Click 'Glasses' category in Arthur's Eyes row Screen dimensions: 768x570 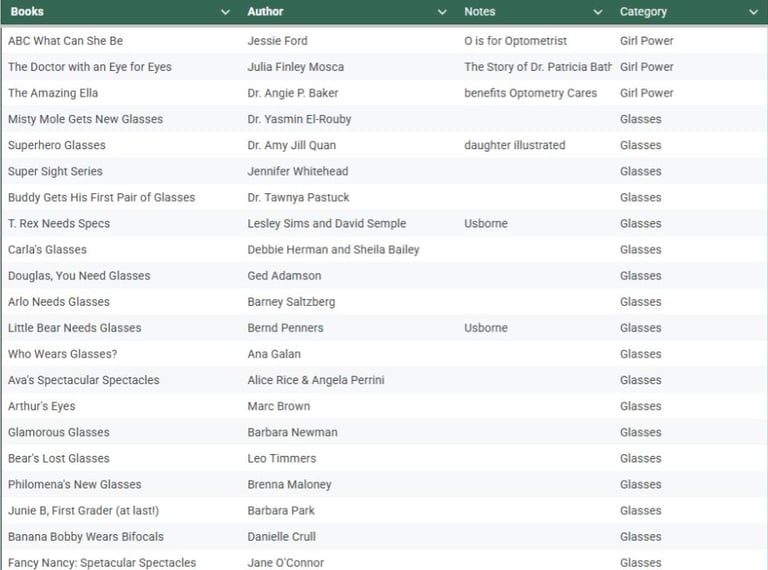click(x=640, y=406)
